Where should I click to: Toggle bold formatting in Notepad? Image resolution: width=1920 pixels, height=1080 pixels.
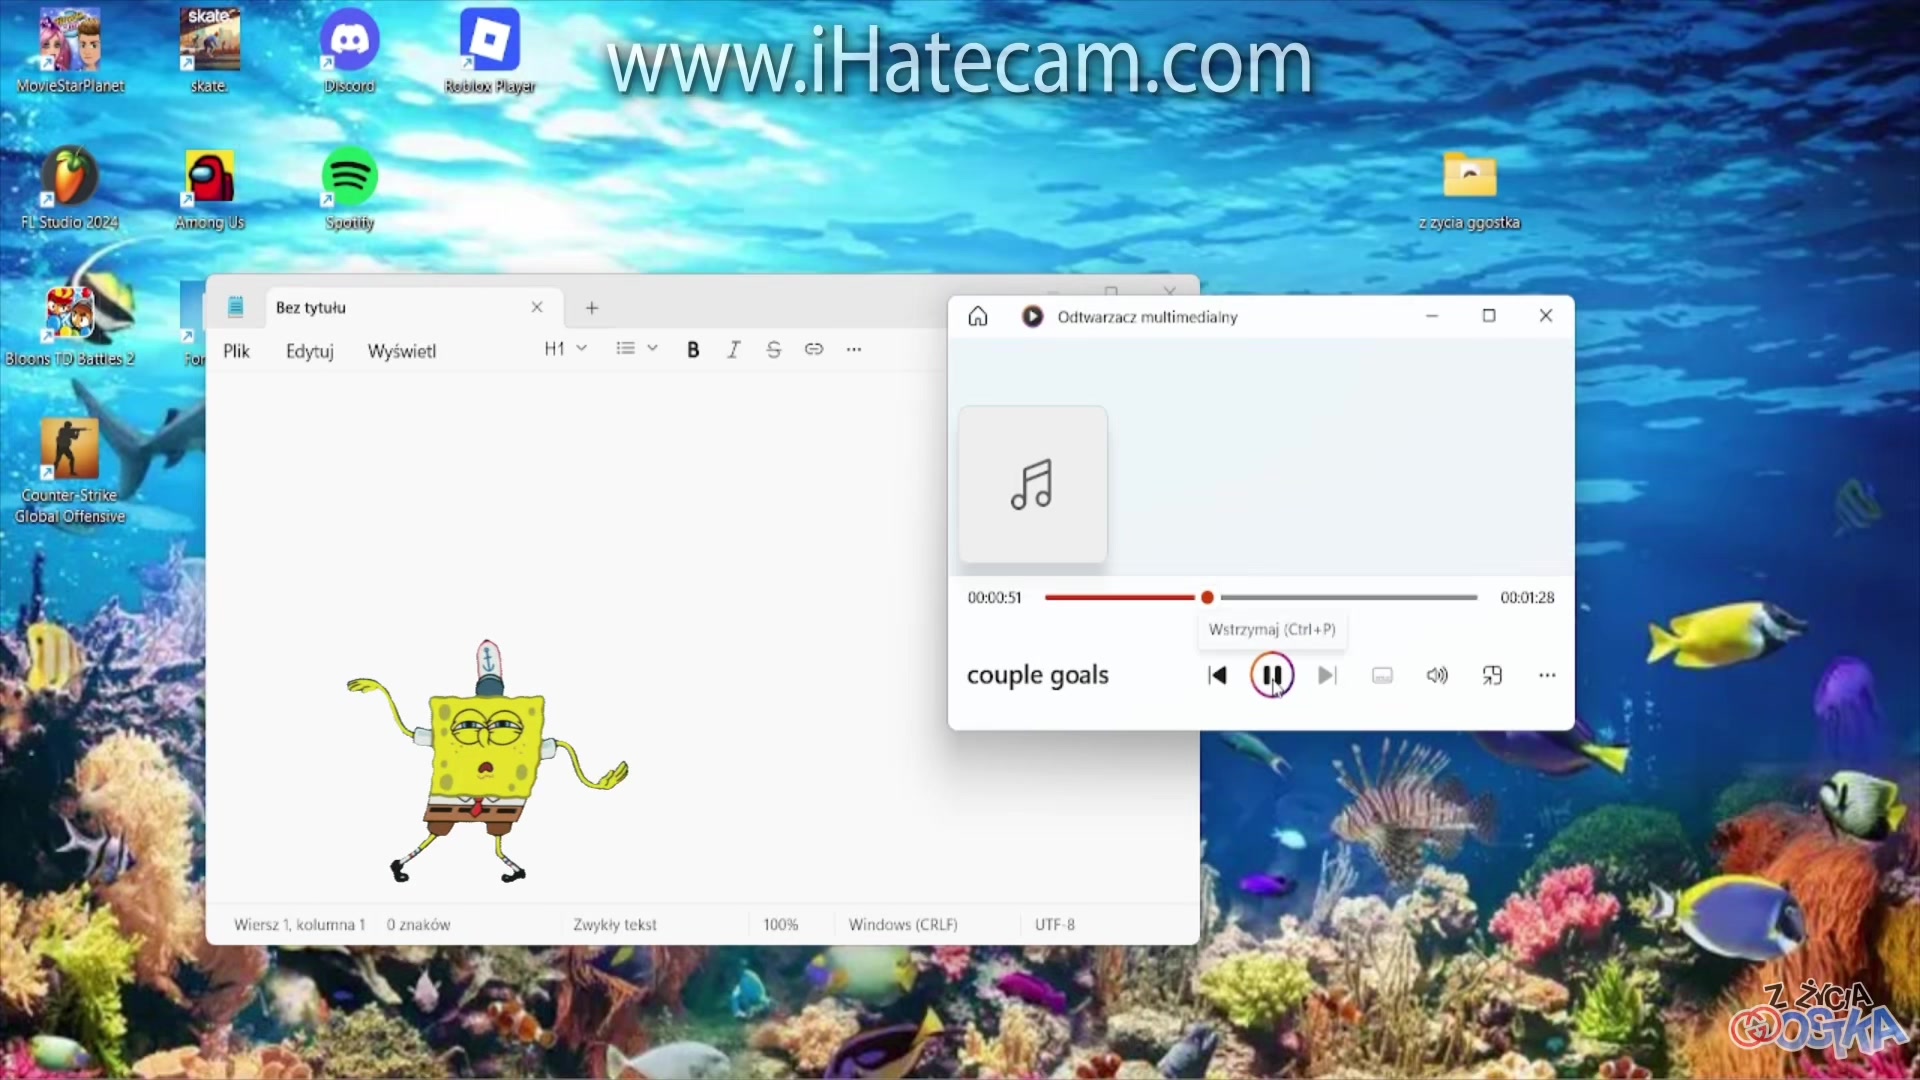(693, 349)
